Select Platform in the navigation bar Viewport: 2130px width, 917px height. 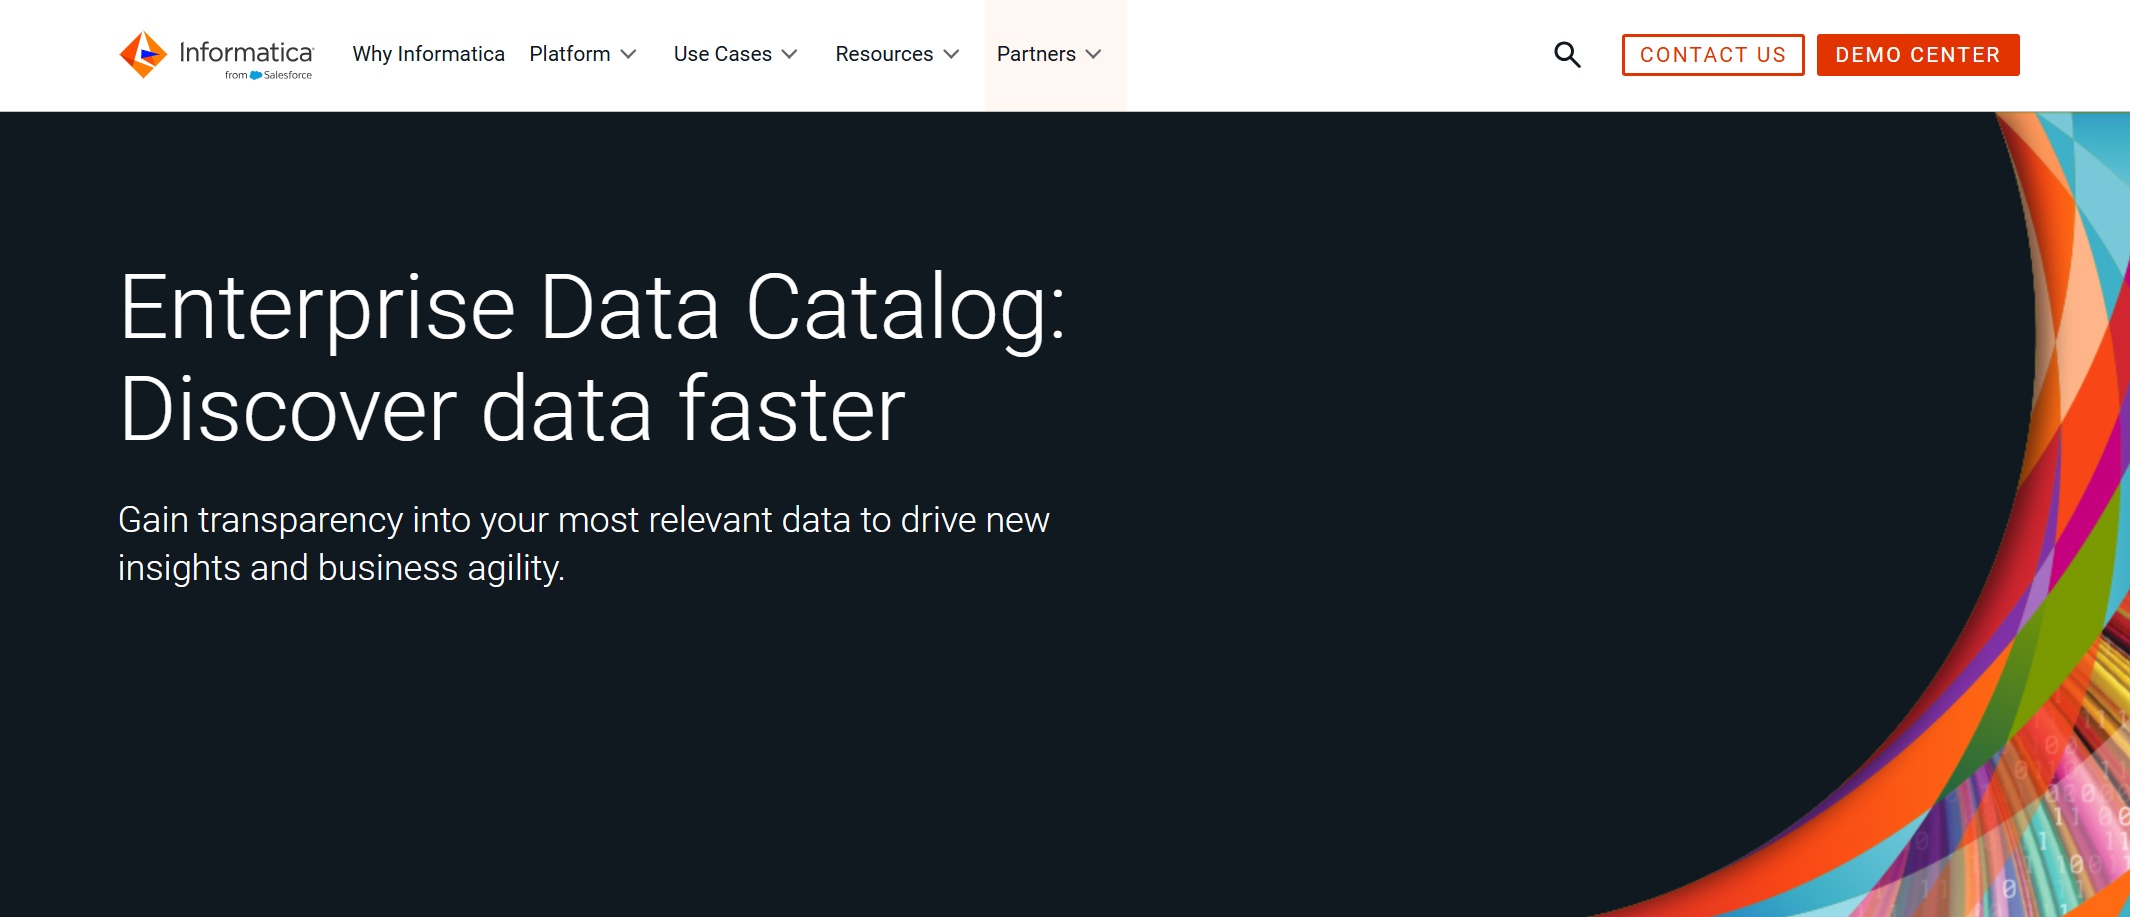tap(570, 54)
